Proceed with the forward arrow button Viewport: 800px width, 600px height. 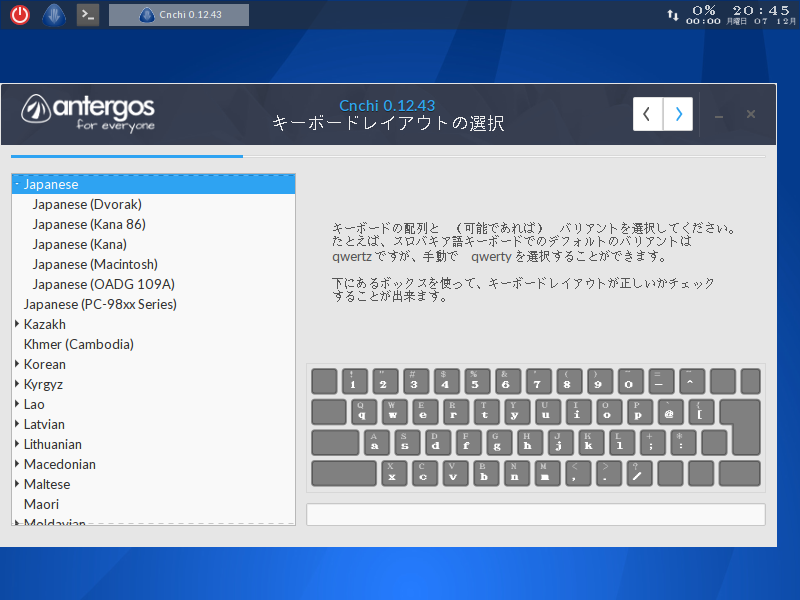click(x=677, y=113)
